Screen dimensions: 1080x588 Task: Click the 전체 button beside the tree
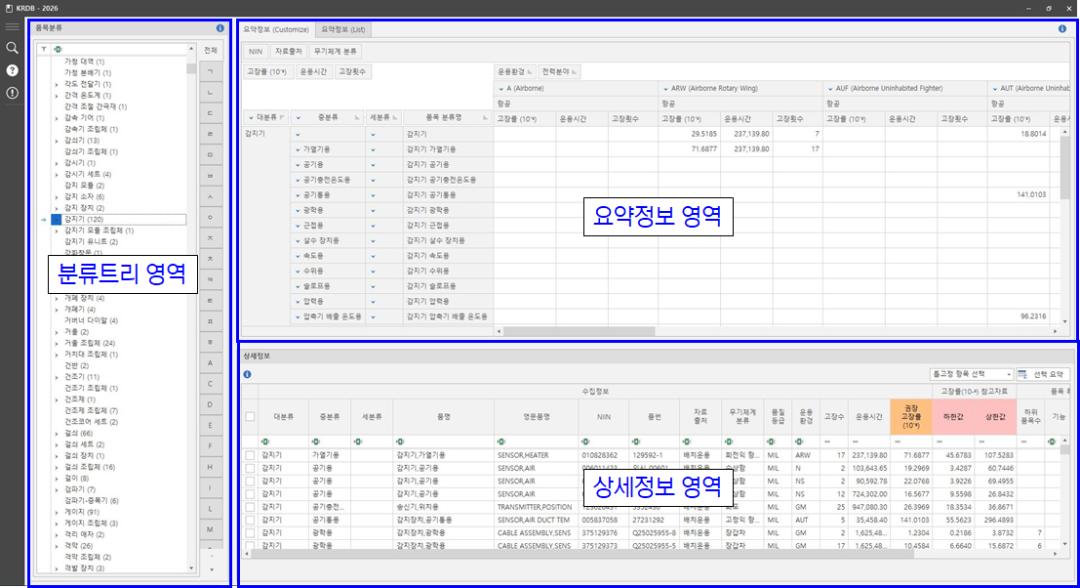(210, 50)
